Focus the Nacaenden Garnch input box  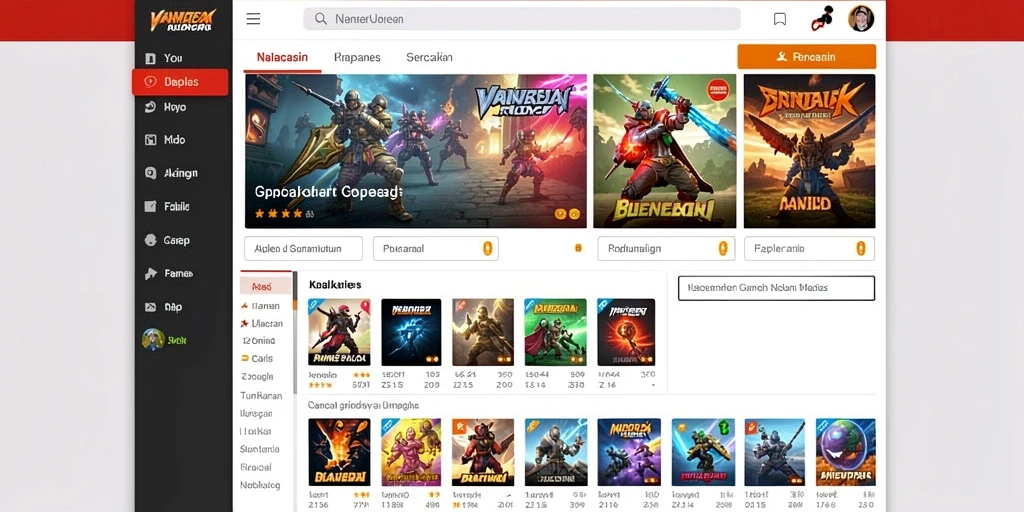point(776,288)
